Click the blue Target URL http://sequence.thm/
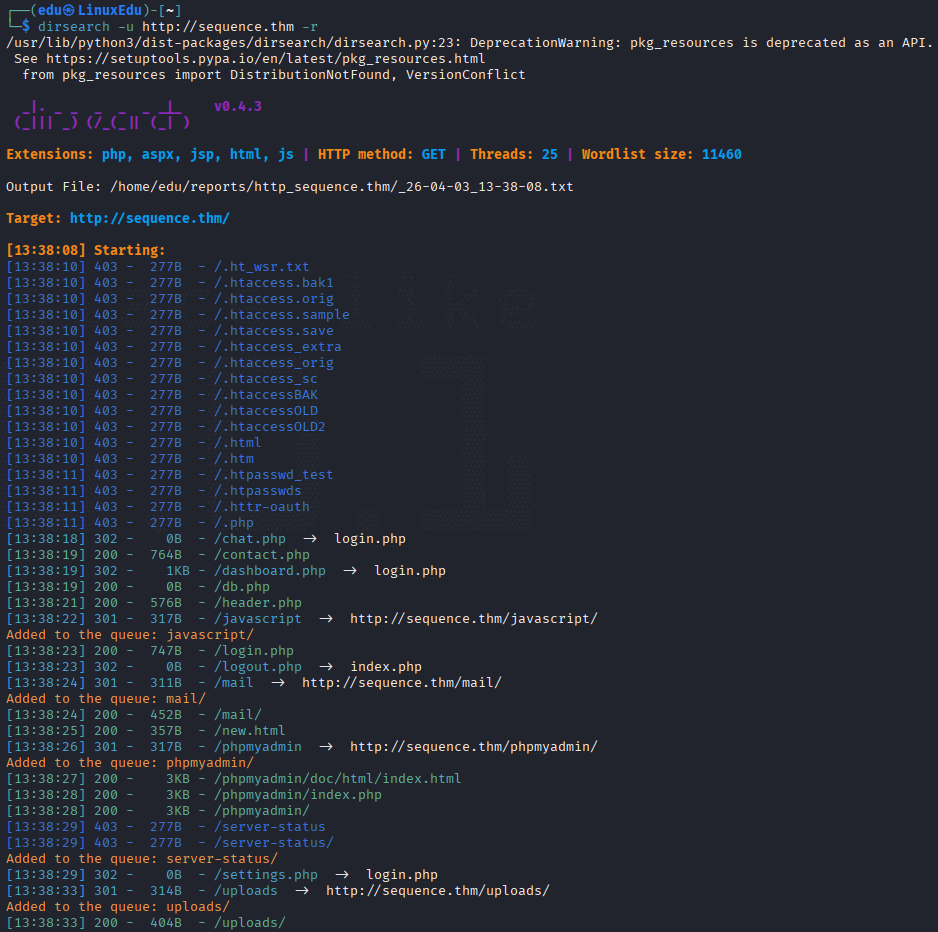Viewport: 938px width, 932px height. tap(150, 218)
